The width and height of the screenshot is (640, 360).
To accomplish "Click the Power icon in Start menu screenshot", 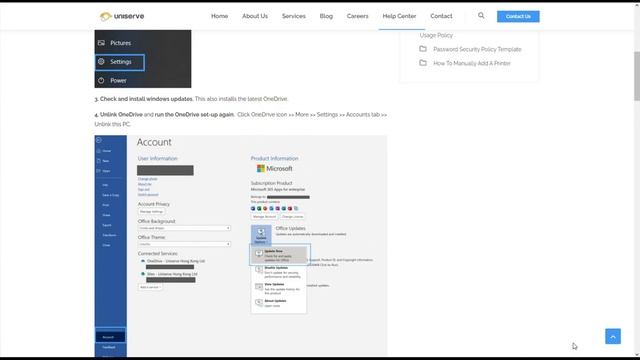I will point(101,80).
